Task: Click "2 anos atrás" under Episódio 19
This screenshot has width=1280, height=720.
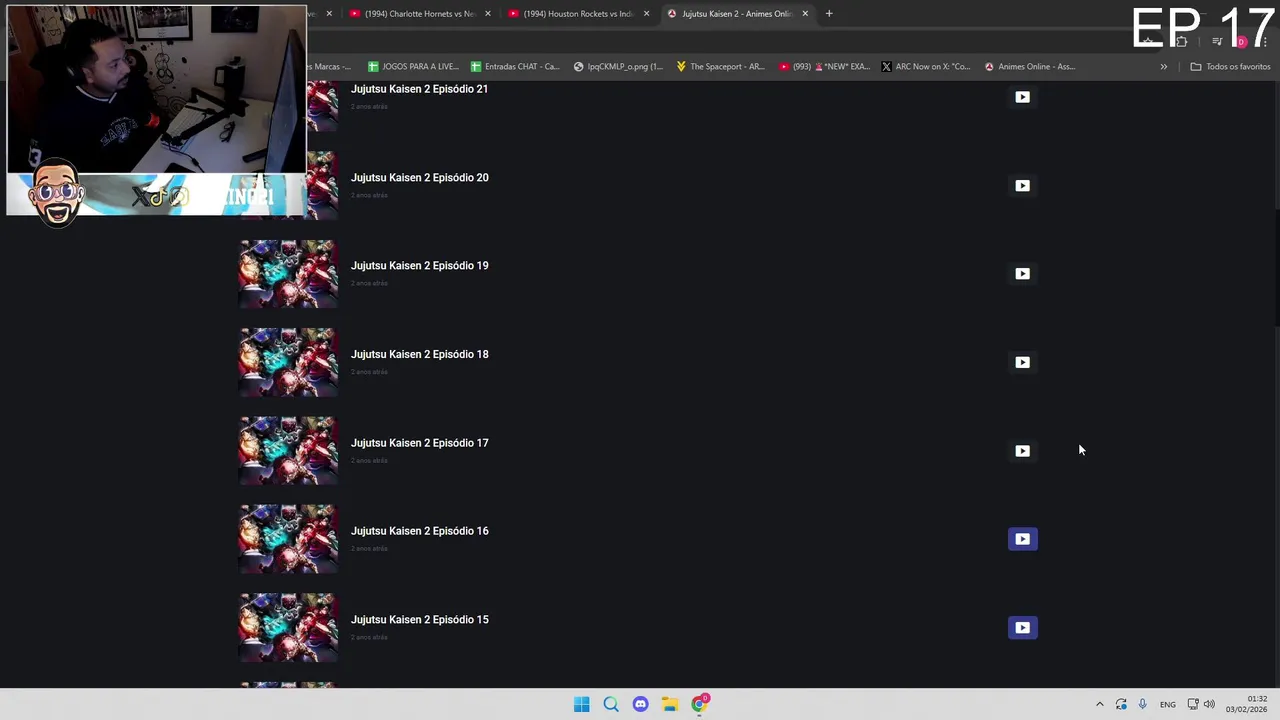Action: [369, 283]
